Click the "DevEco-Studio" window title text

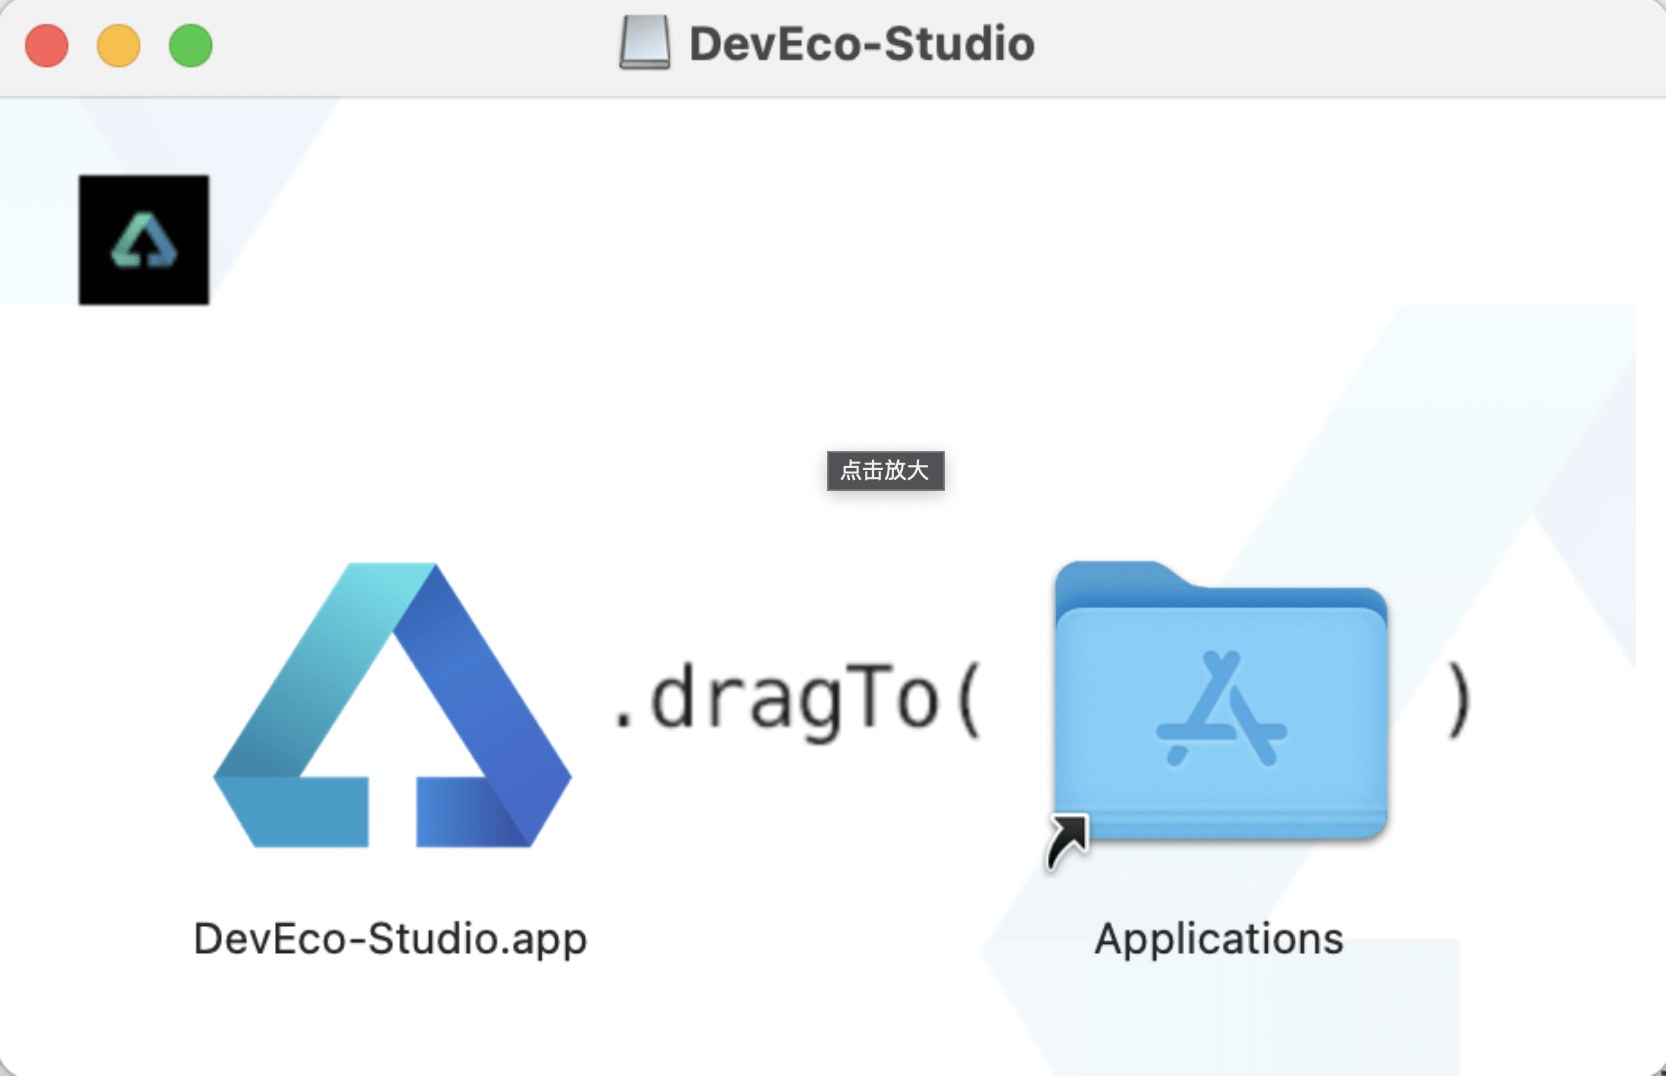pos(861,44)
